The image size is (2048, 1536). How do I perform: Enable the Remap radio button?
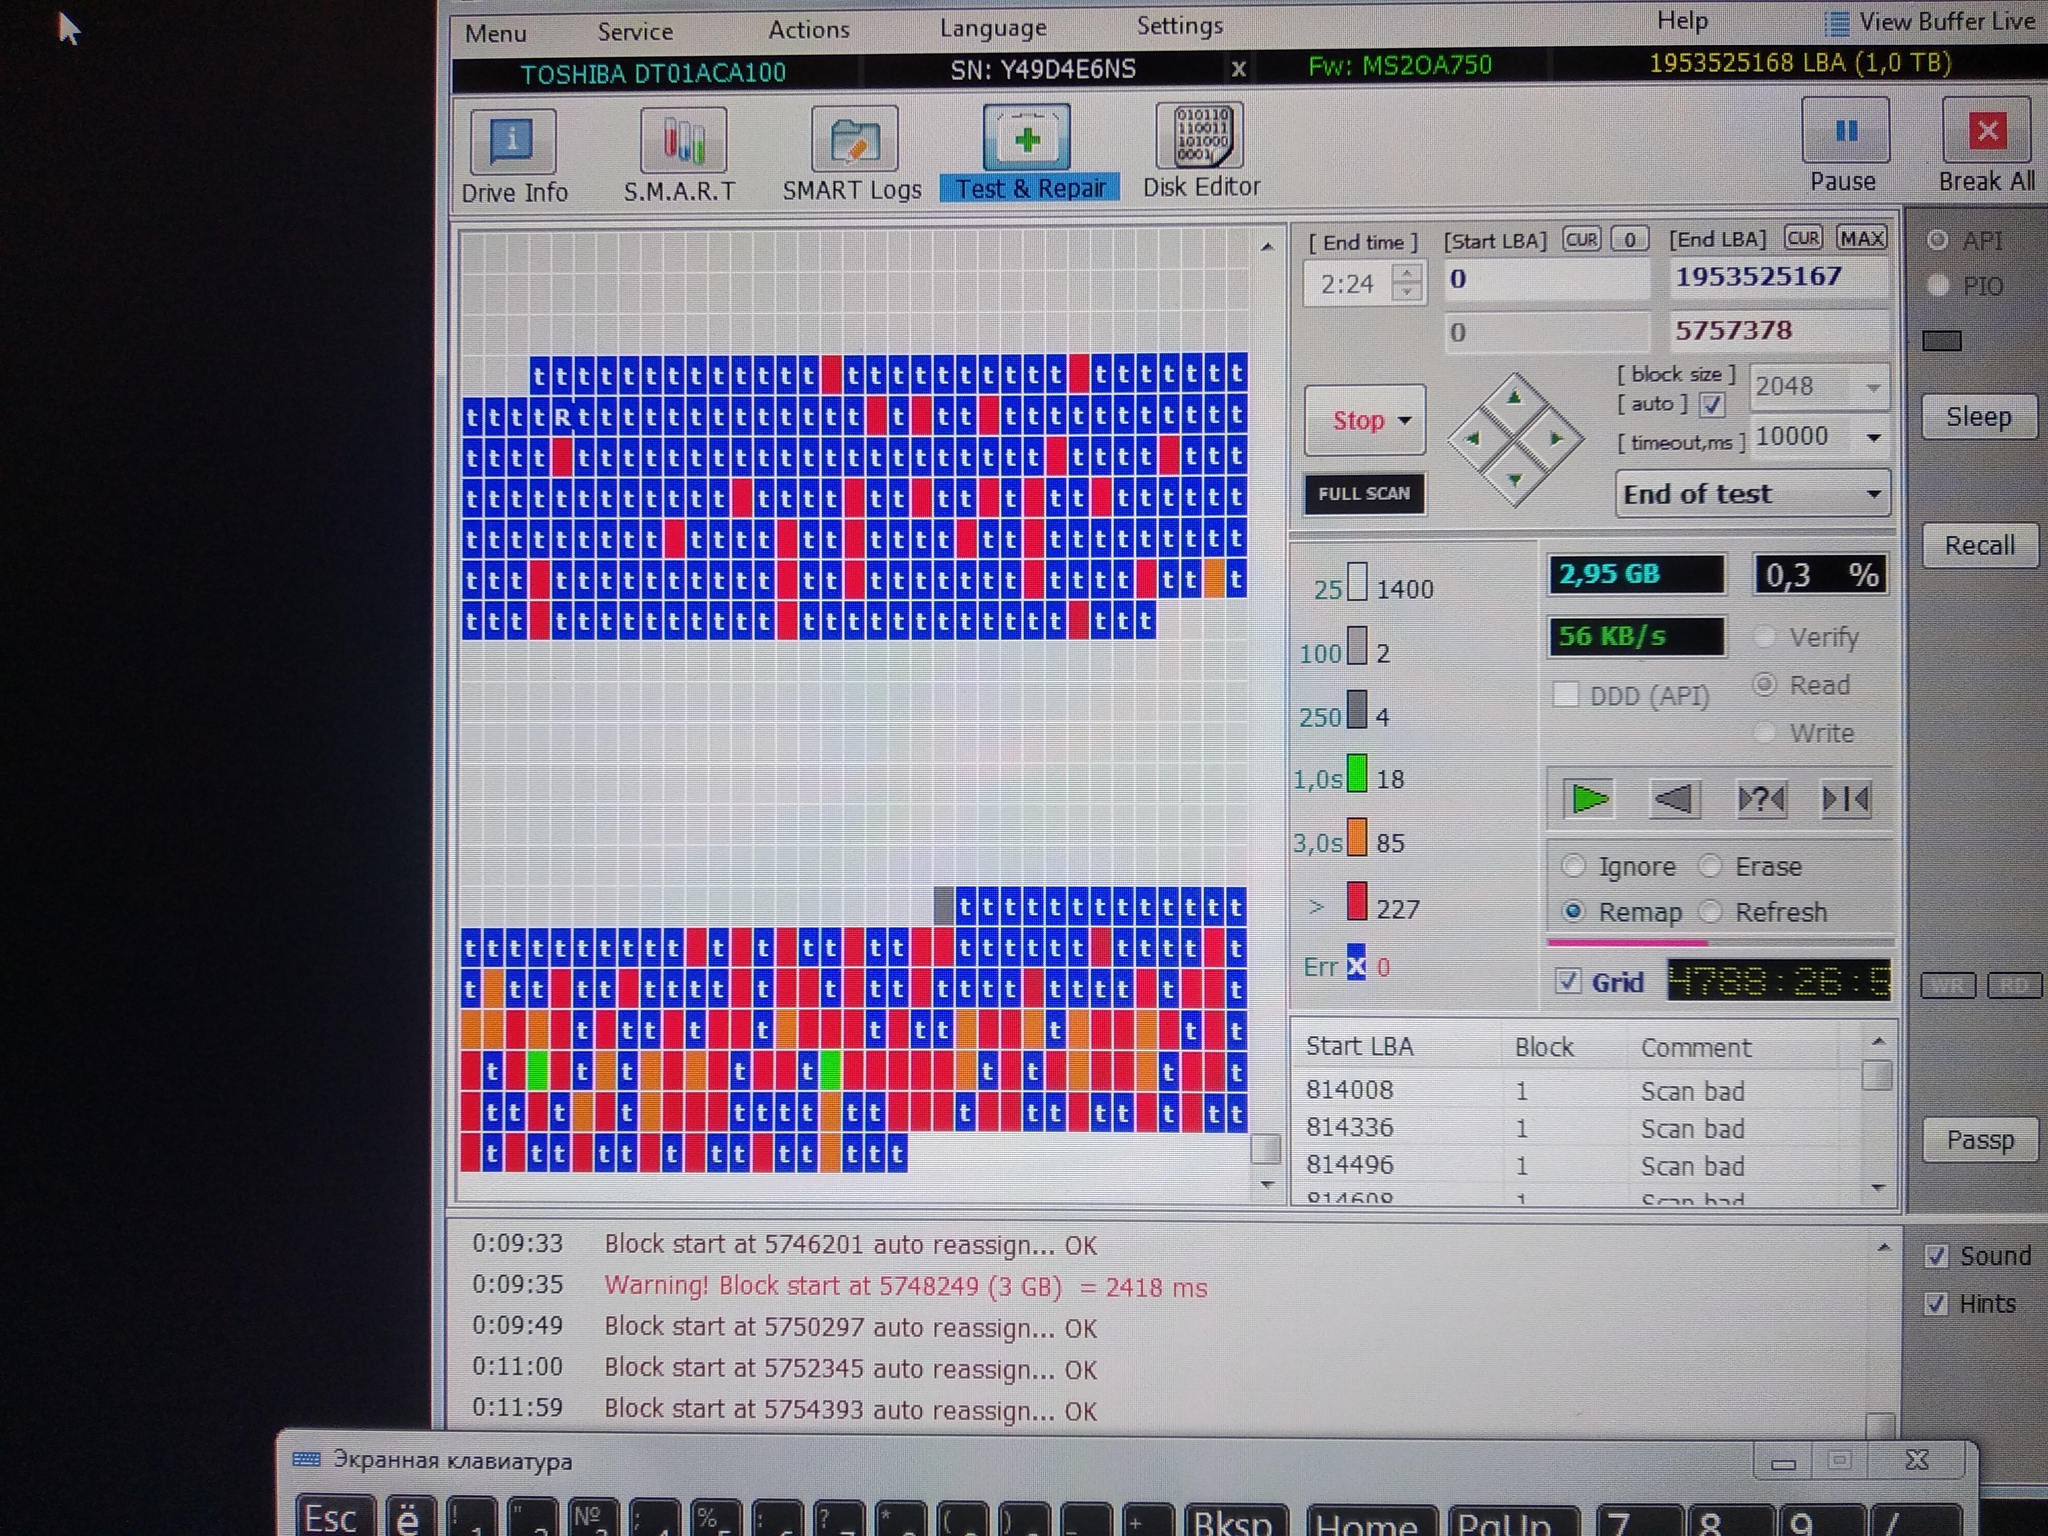click(1574, 908)
